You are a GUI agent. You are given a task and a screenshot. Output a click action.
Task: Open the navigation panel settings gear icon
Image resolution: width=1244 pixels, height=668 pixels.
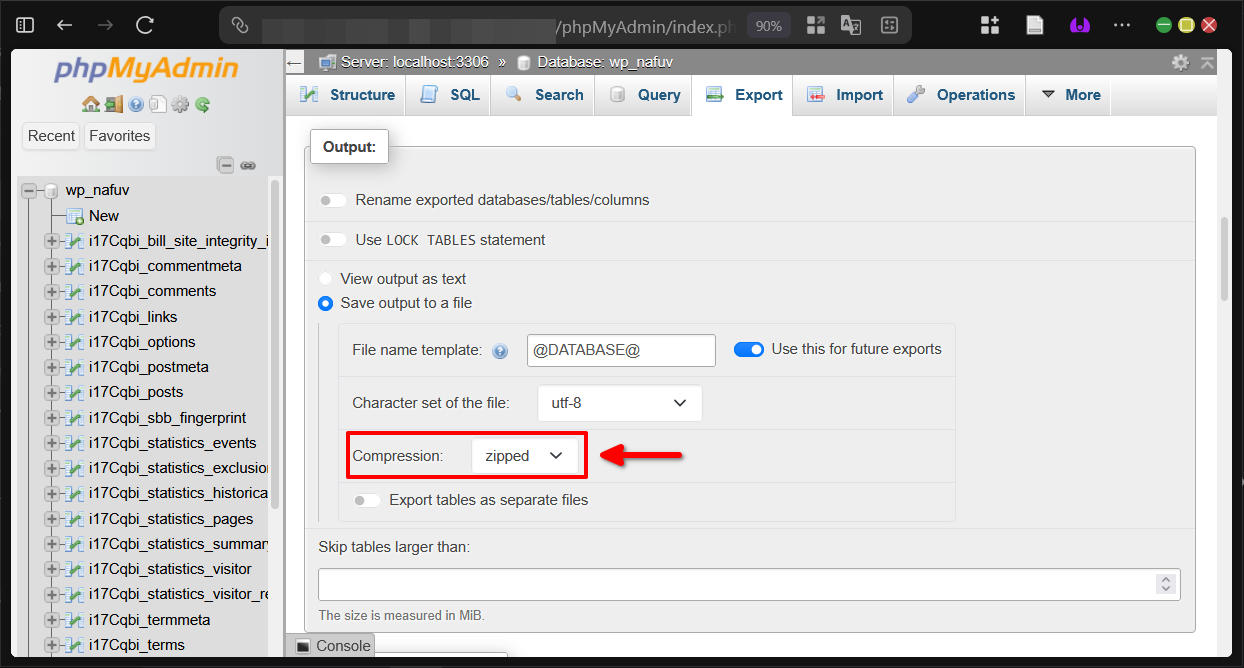[180, 104]
